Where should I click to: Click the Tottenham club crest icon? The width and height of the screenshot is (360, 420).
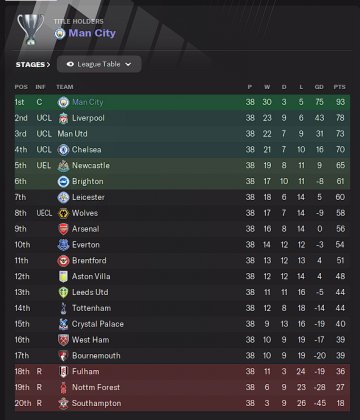(63, 308)
